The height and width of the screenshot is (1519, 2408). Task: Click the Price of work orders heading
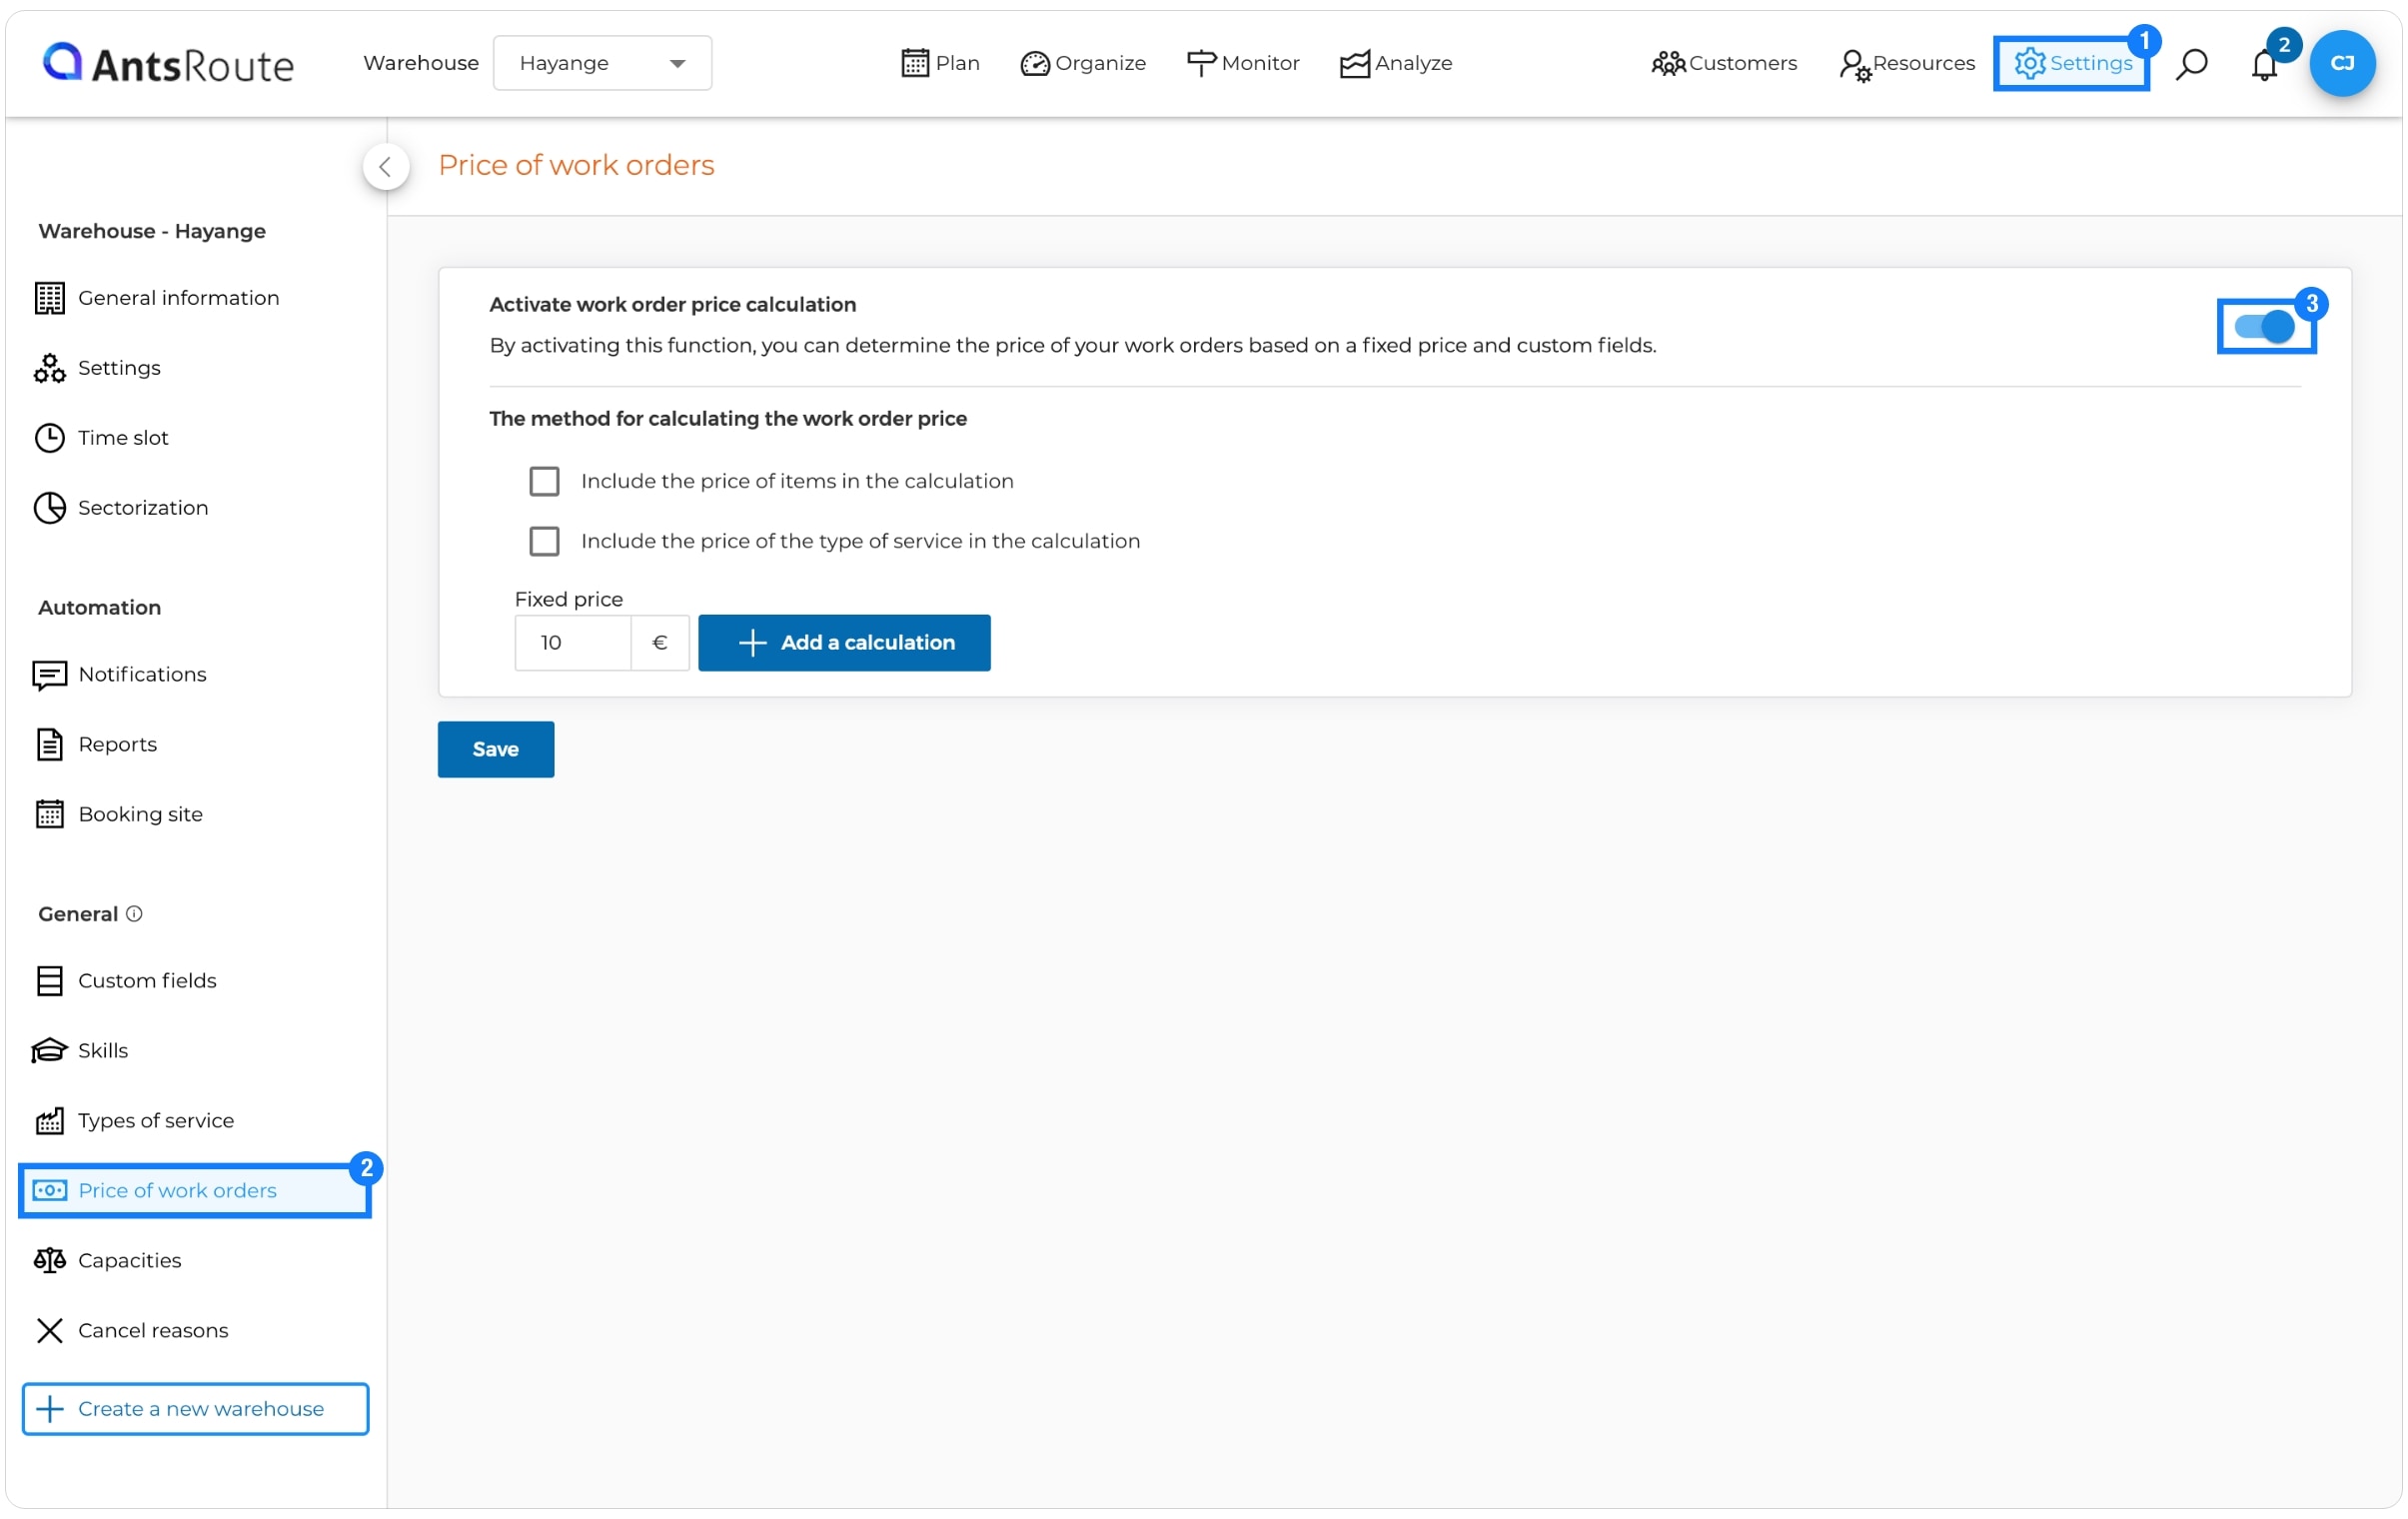click(576, 165)
